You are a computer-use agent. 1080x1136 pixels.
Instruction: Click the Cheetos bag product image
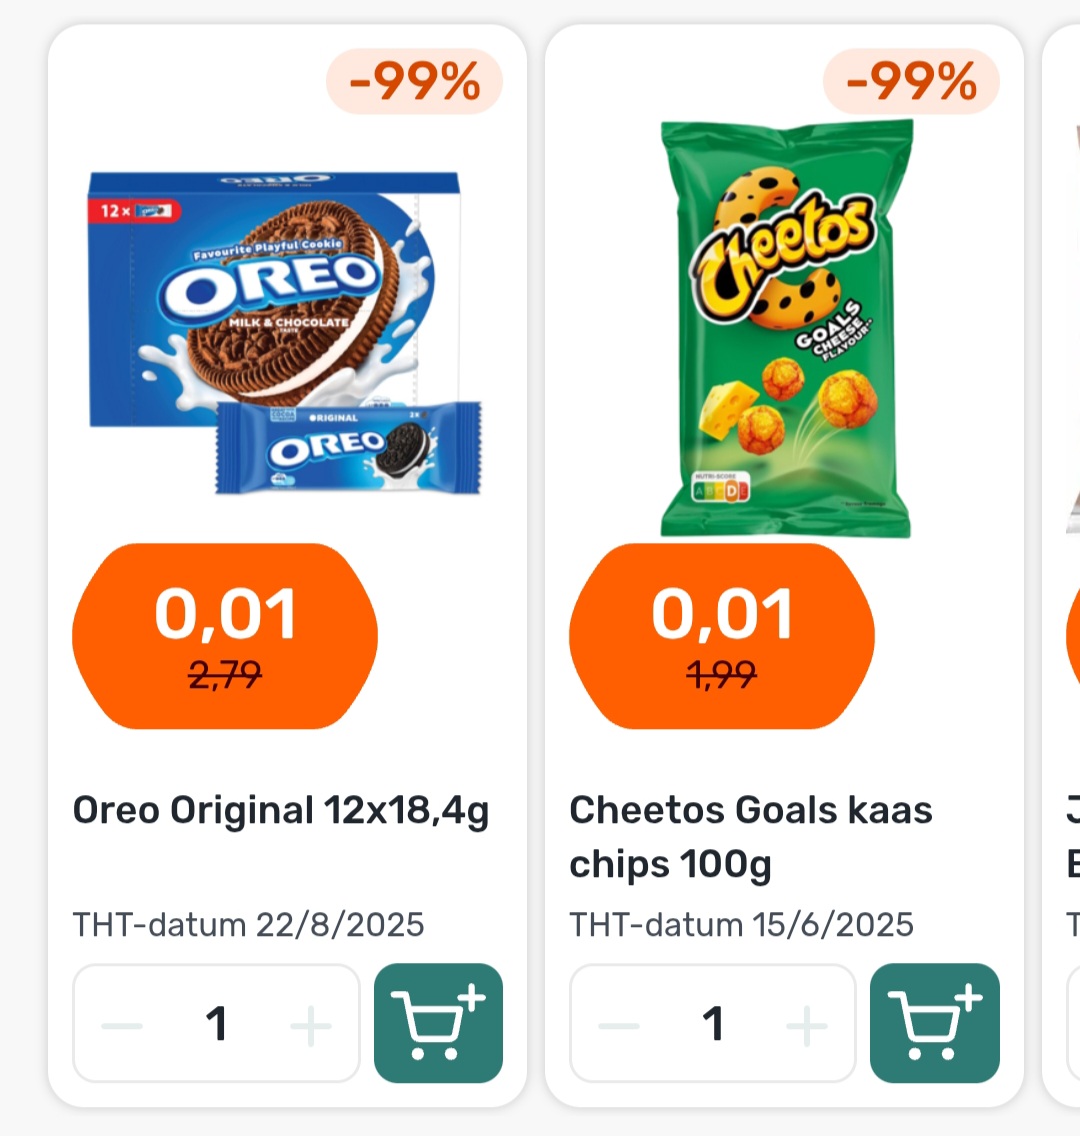787,325
